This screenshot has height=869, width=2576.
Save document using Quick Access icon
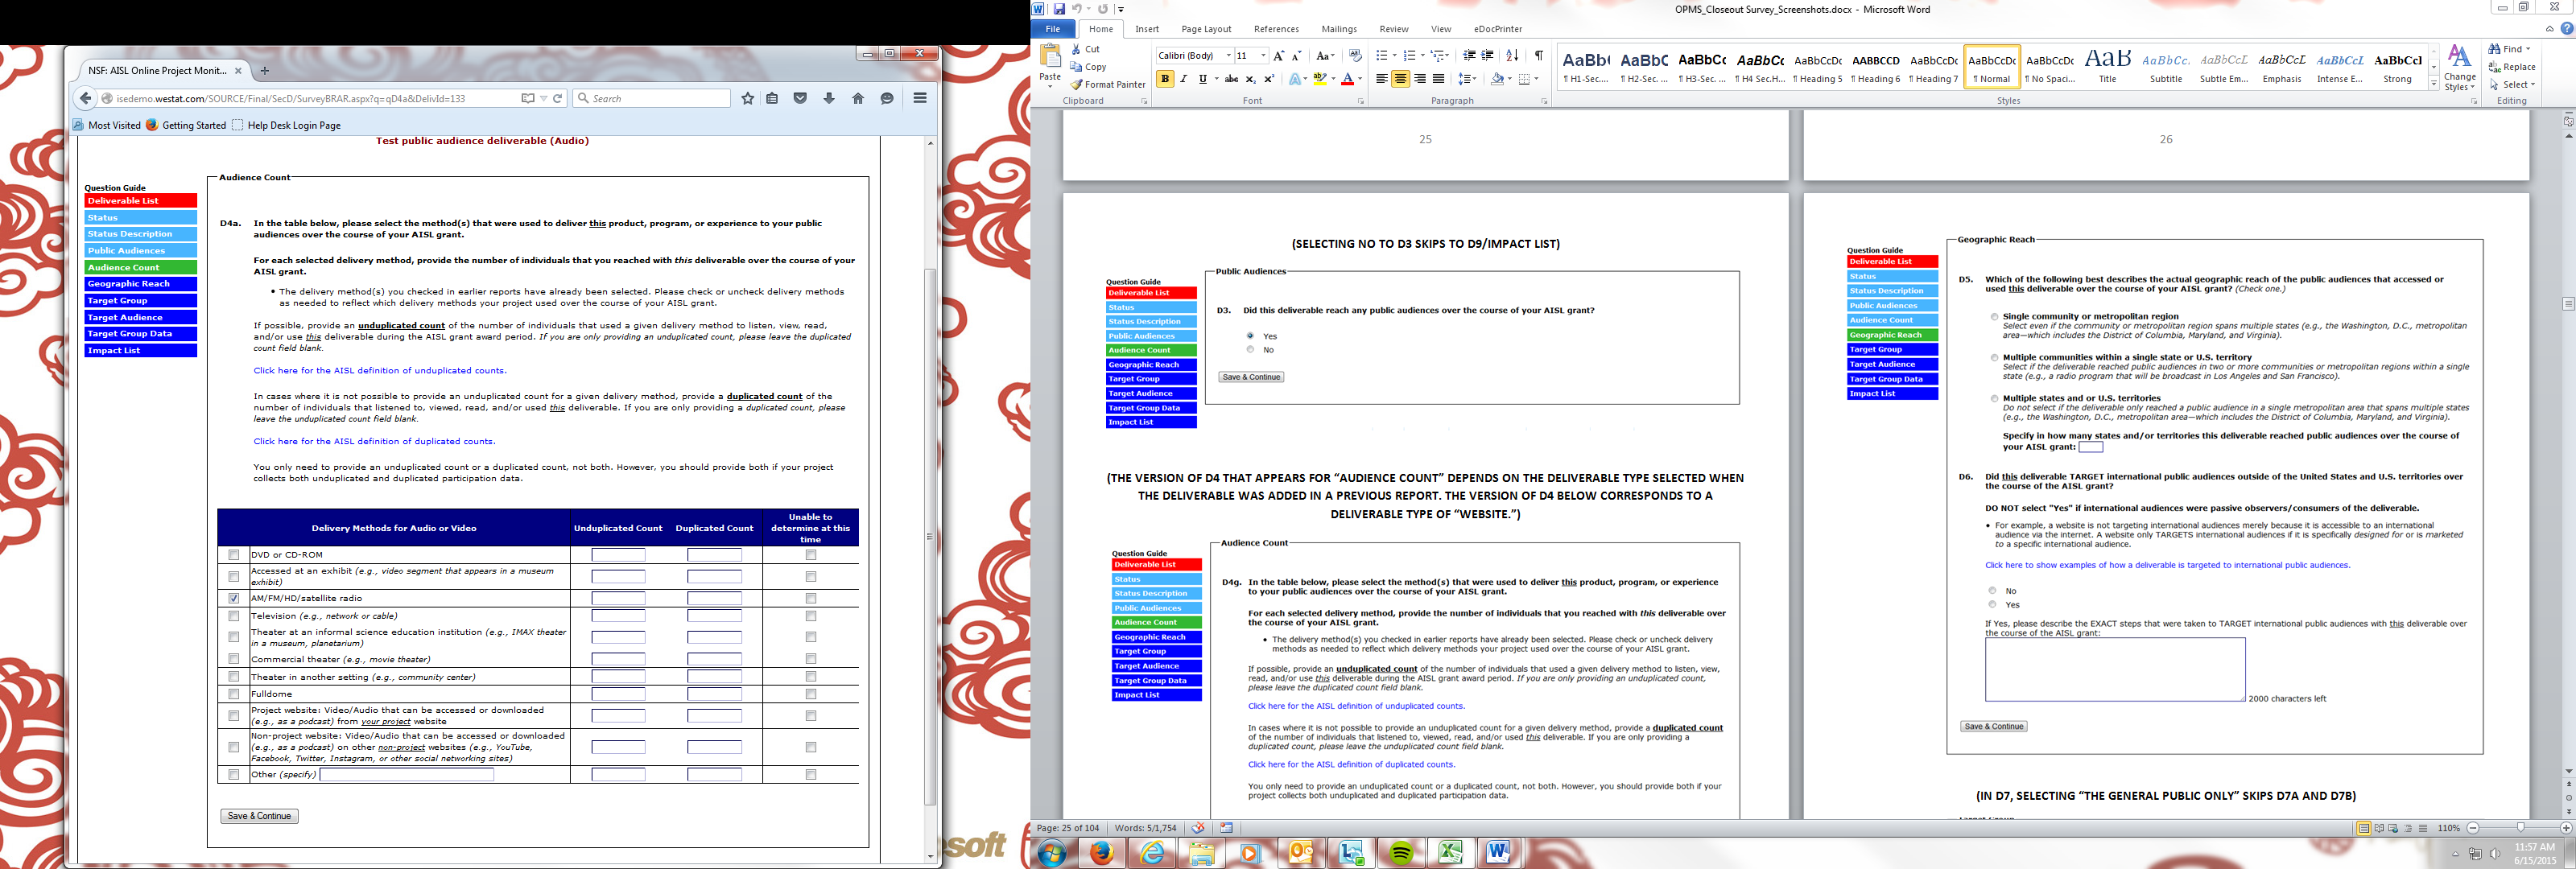(1059, 9)
